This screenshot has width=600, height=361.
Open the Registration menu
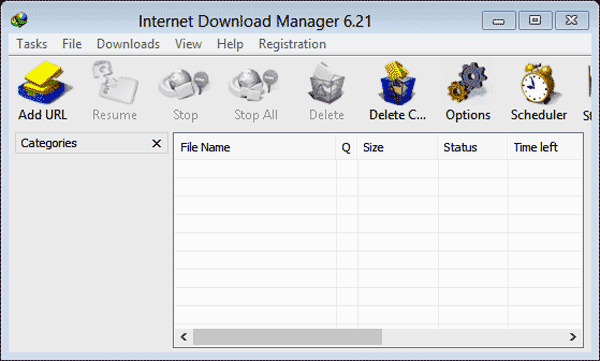[x=292, y=44]
